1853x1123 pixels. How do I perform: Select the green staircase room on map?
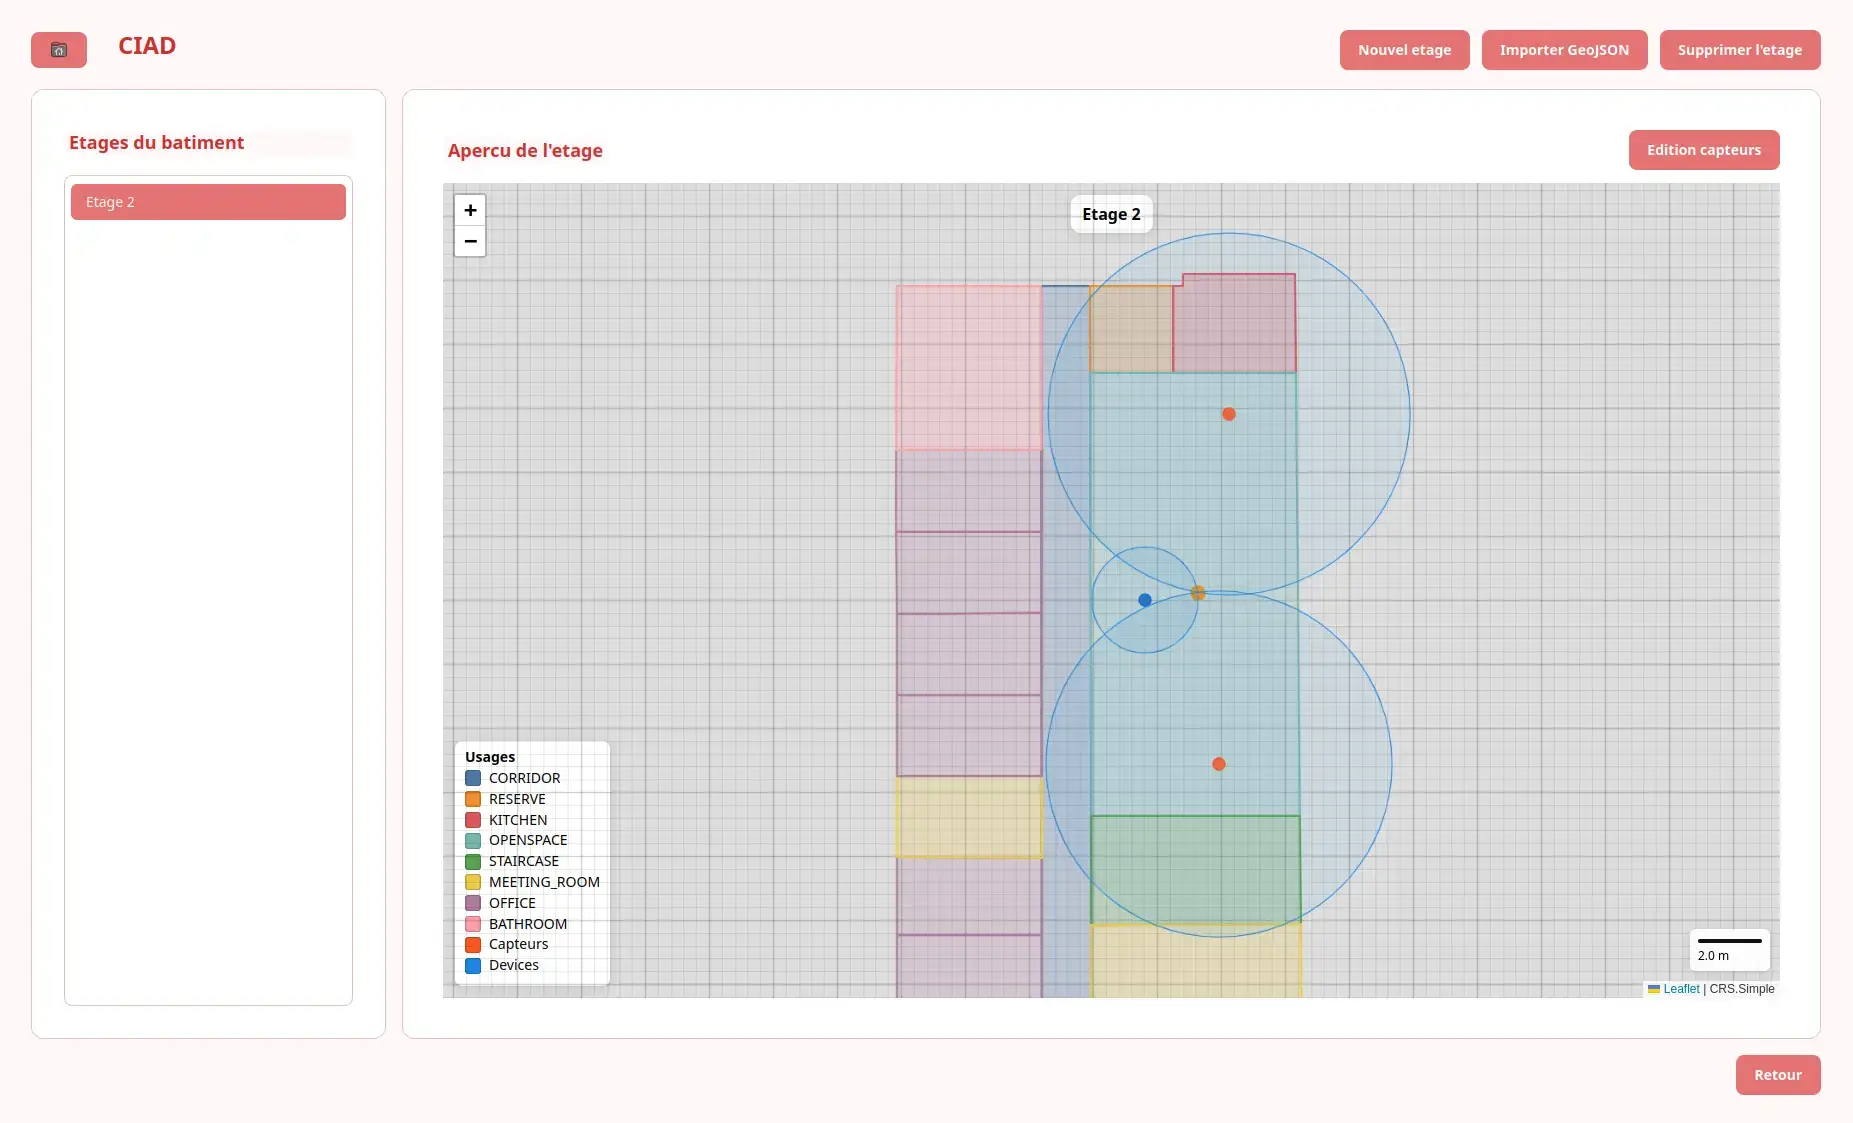(1195, 868)
